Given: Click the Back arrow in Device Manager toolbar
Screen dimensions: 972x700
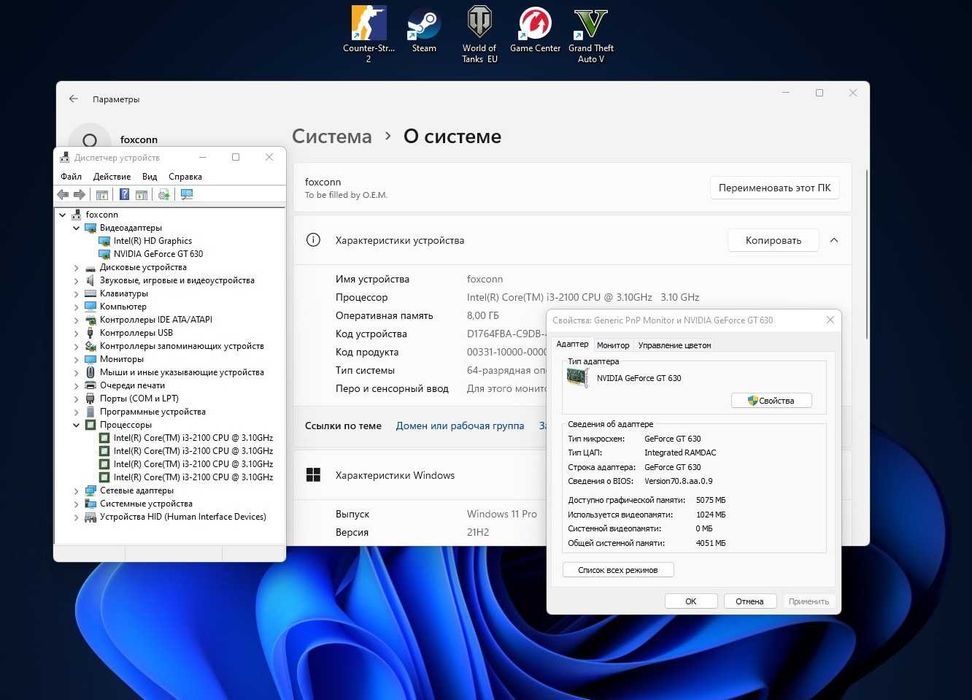Looking at the screenshot, I should tap(63, 195).
